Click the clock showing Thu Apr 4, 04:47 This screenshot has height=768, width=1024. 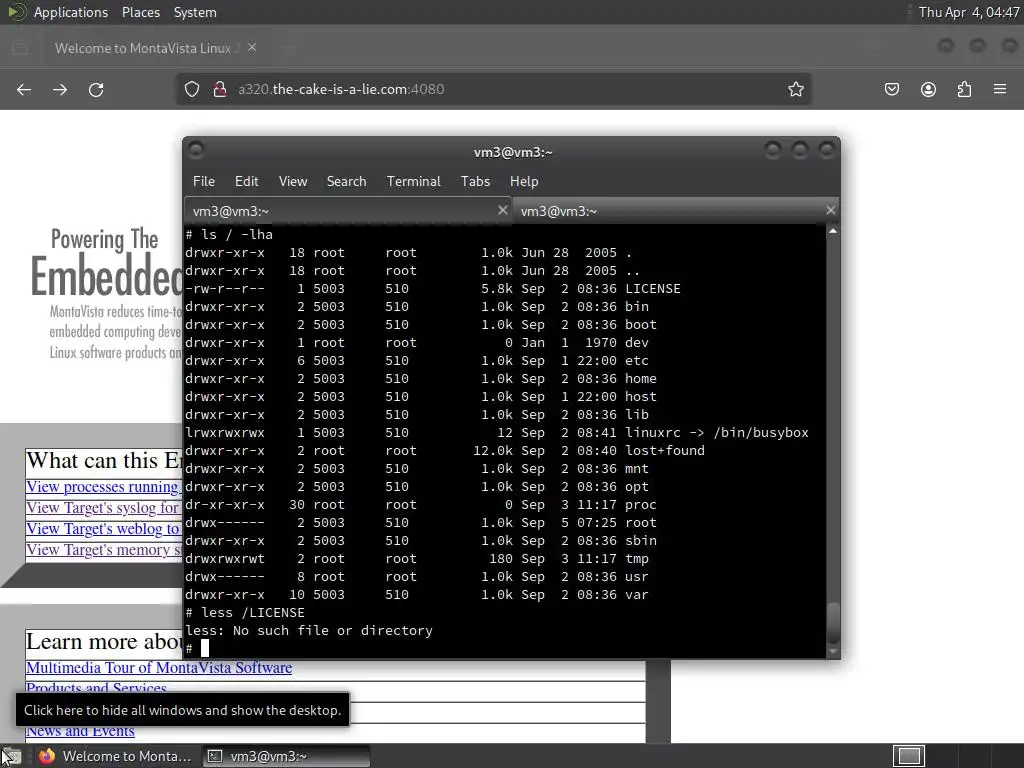(968, 12)
